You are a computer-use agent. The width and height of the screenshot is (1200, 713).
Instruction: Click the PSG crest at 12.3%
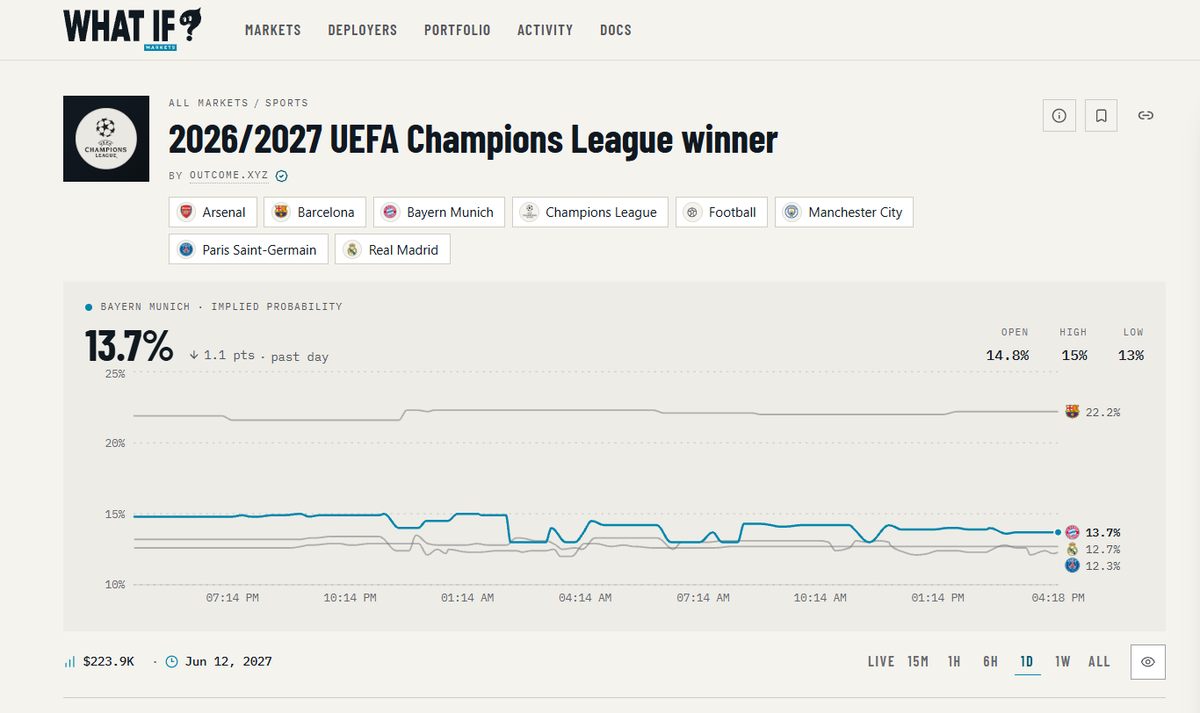(1072, 566)
